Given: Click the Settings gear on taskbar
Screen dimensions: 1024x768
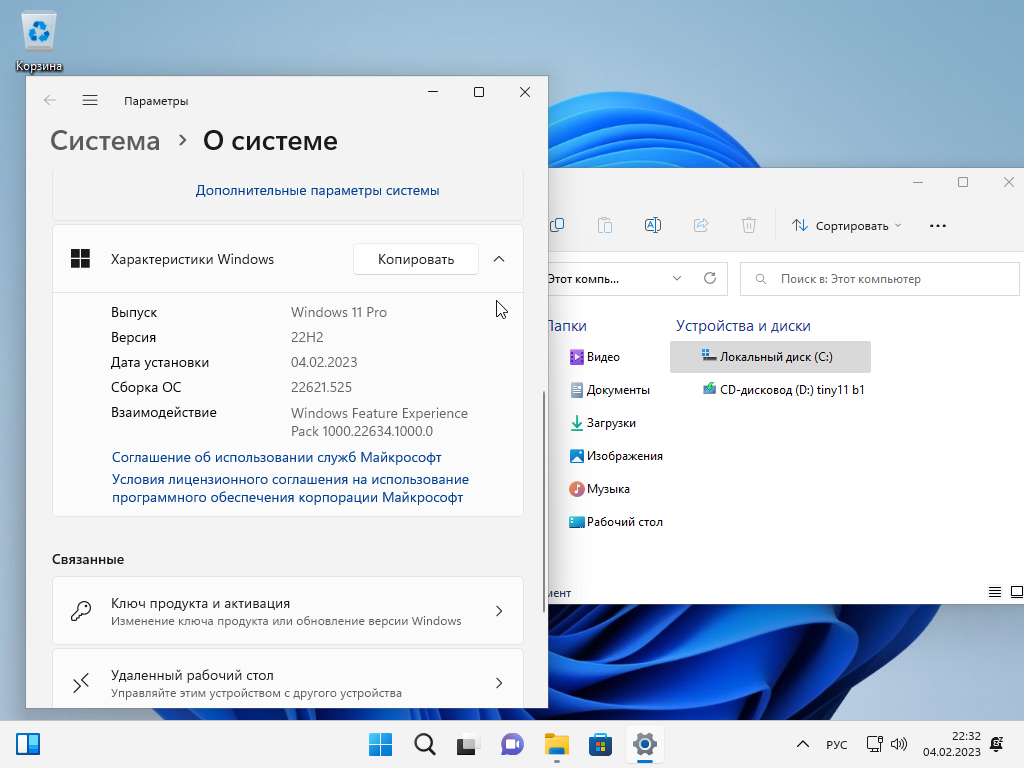Looking at the screenshot, I should (x=645, y=744).
